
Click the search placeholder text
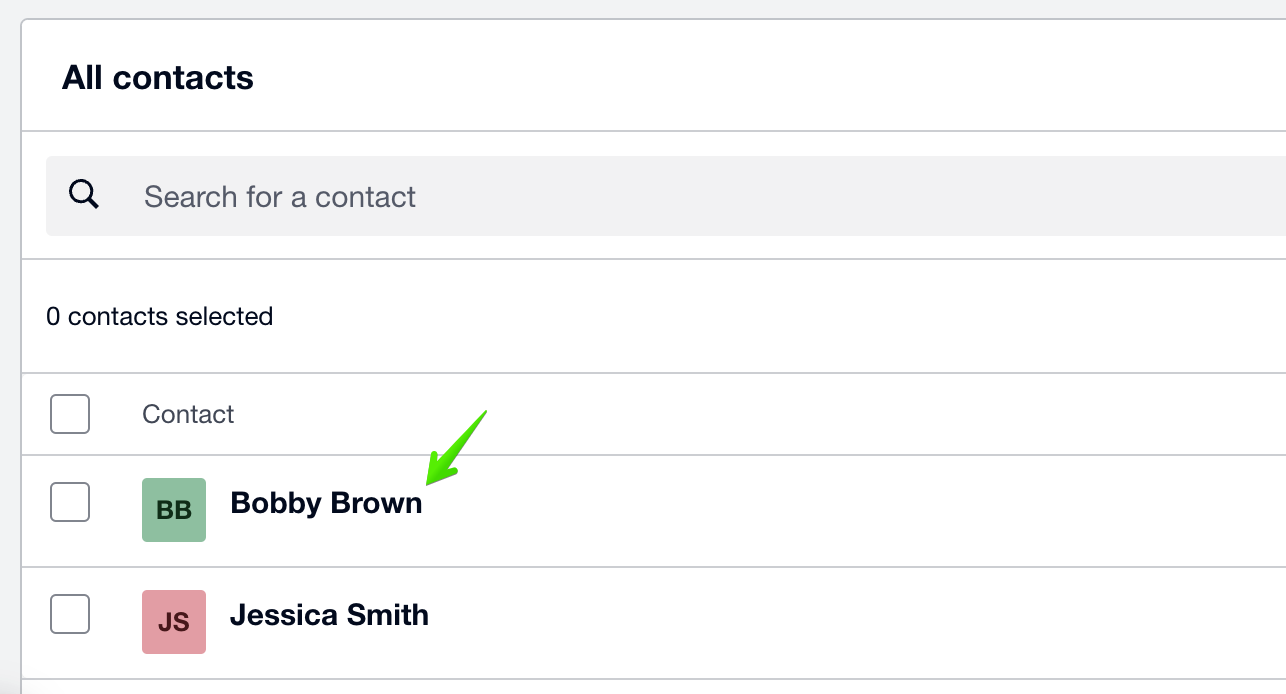click(x=280, y=196)
